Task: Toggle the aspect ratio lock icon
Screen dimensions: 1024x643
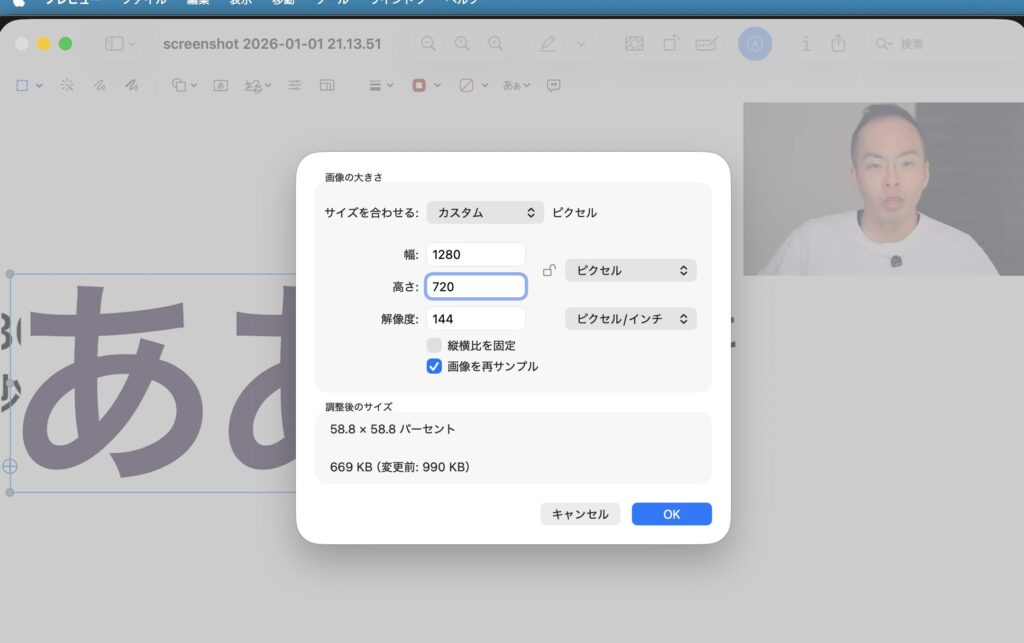Action: tap(548, 270)
